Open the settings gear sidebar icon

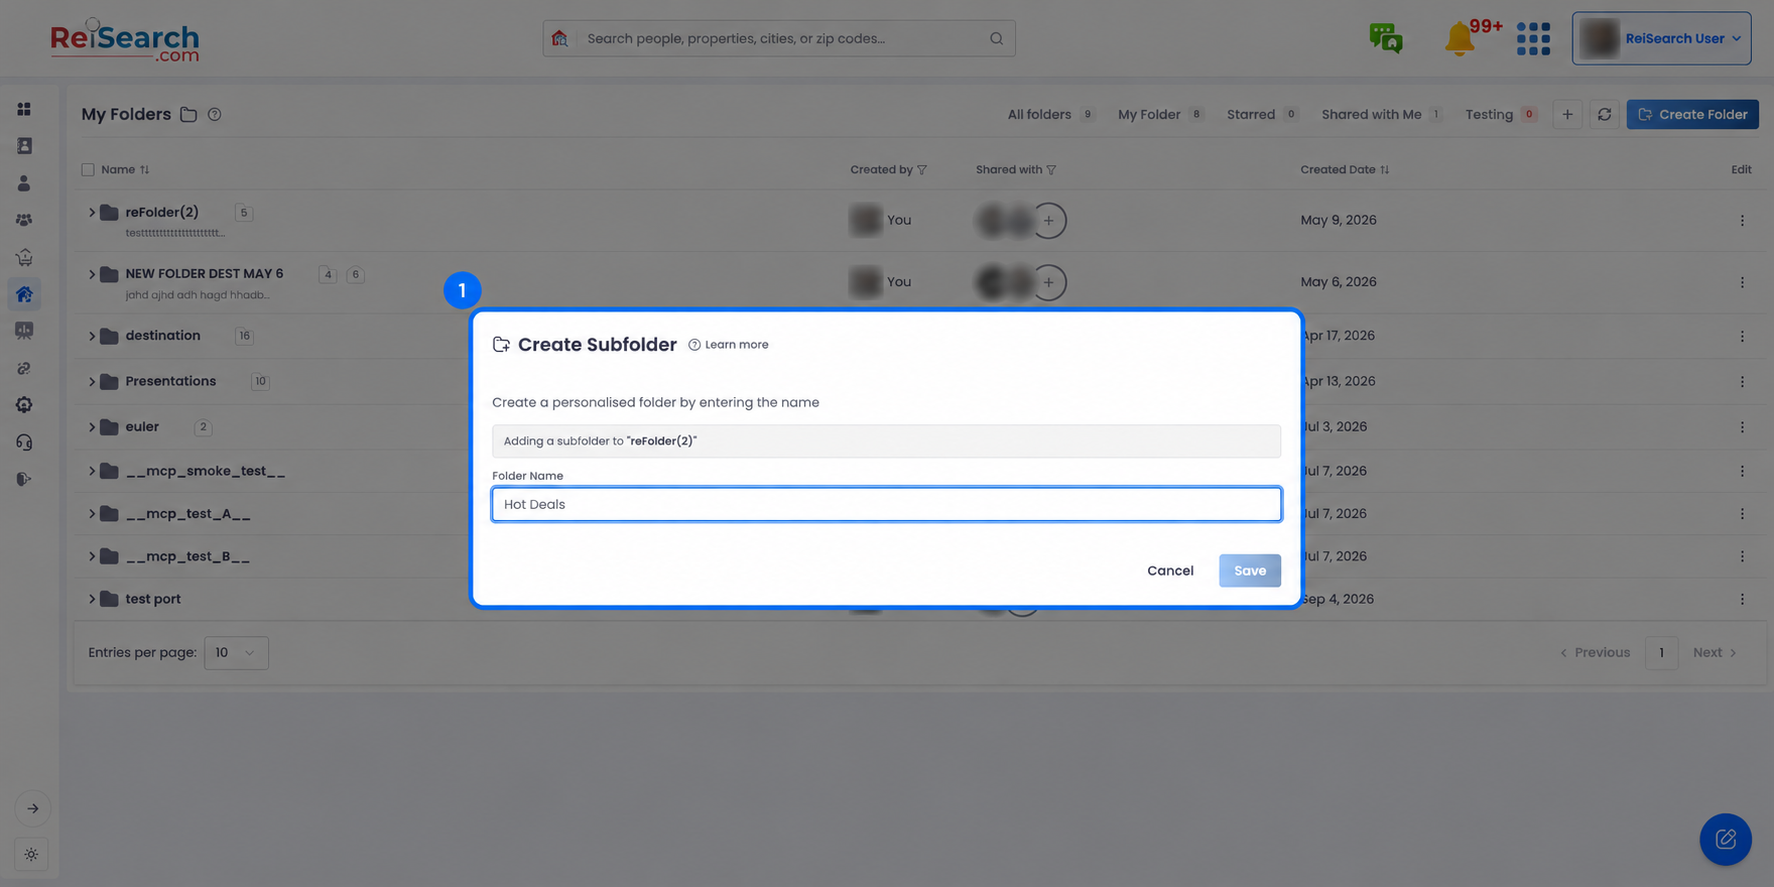24,405
